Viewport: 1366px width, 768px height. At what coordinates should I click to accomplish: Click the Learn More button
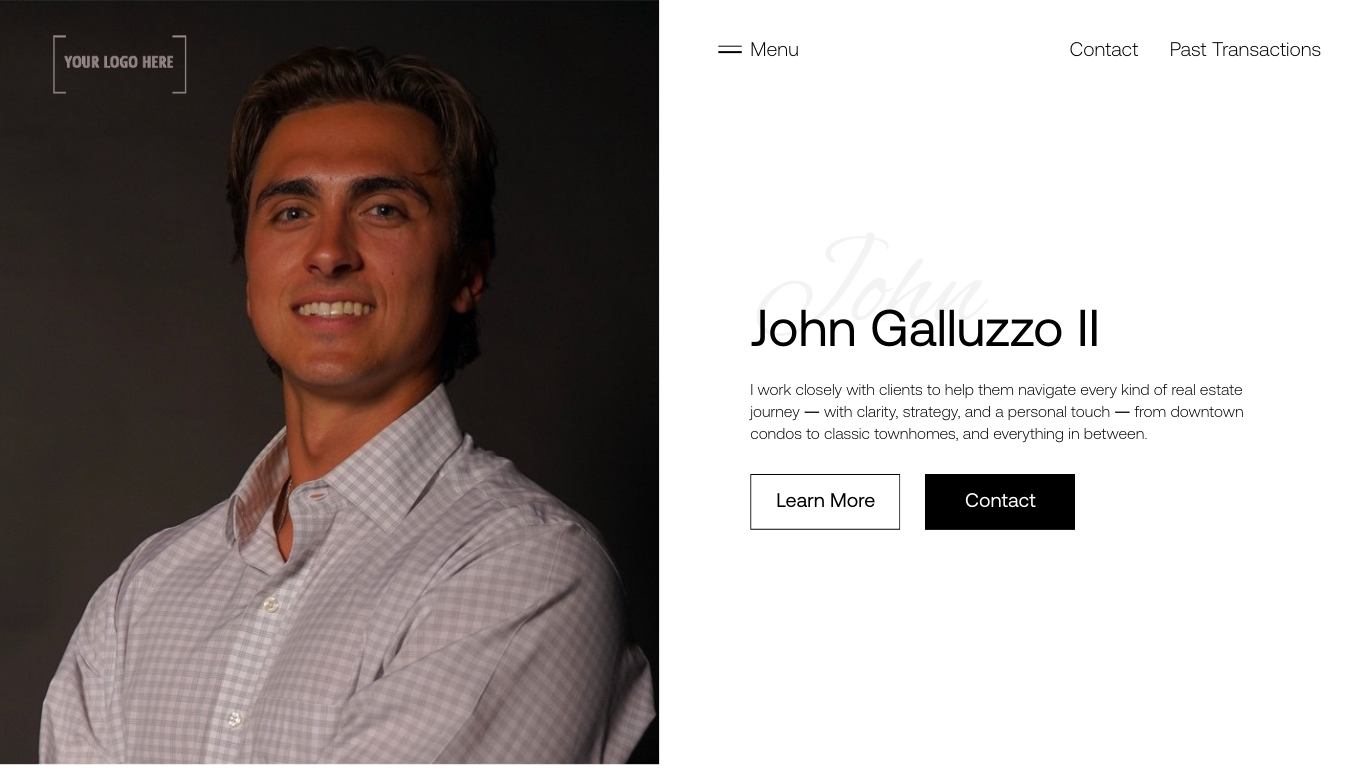[x=825, y=501]
